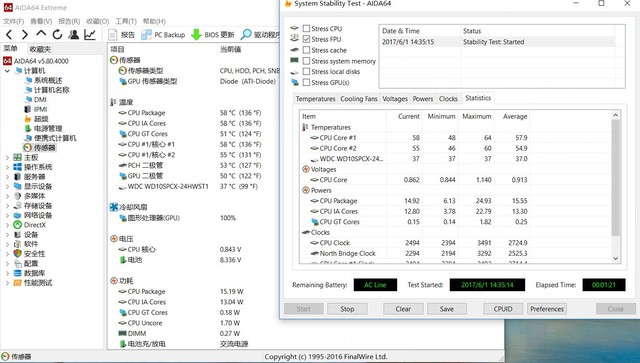Open the 报告 report toolbar button
The image size is (640, 363).
[x=122, y=35]
